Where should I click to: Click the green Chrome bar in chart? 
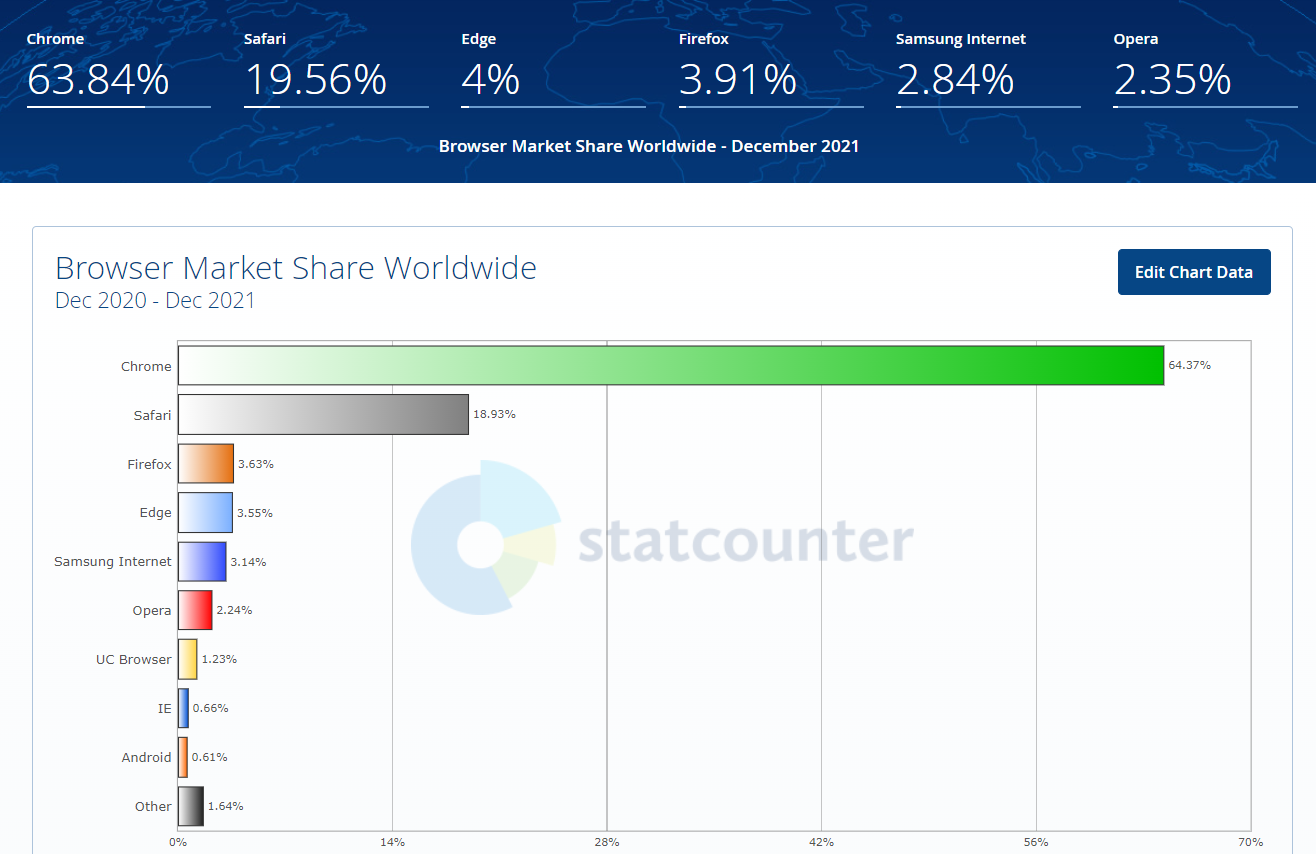click(671, 365)
